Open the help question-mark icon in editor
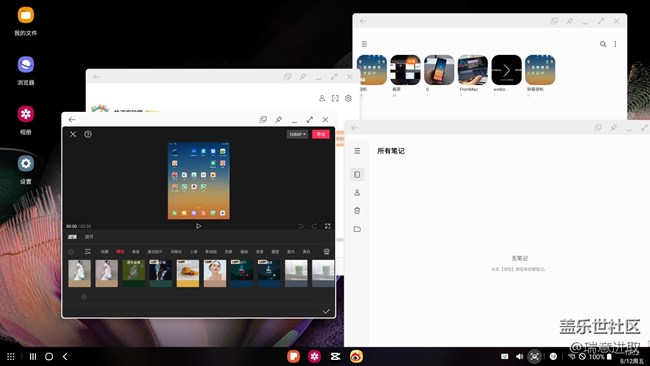The width and height of the screenshot is (650, 366). coord(88,134)
